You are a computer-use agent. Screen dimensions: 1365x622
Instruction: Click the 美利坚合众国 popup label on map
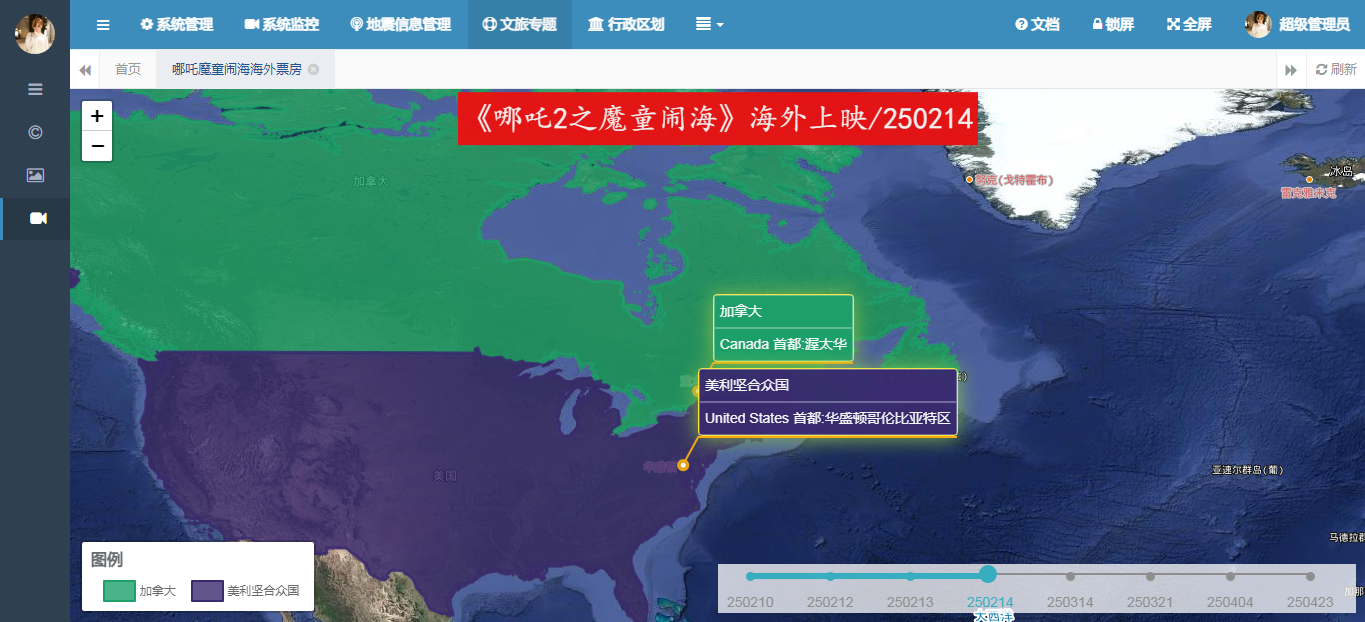tap(748, 385)
